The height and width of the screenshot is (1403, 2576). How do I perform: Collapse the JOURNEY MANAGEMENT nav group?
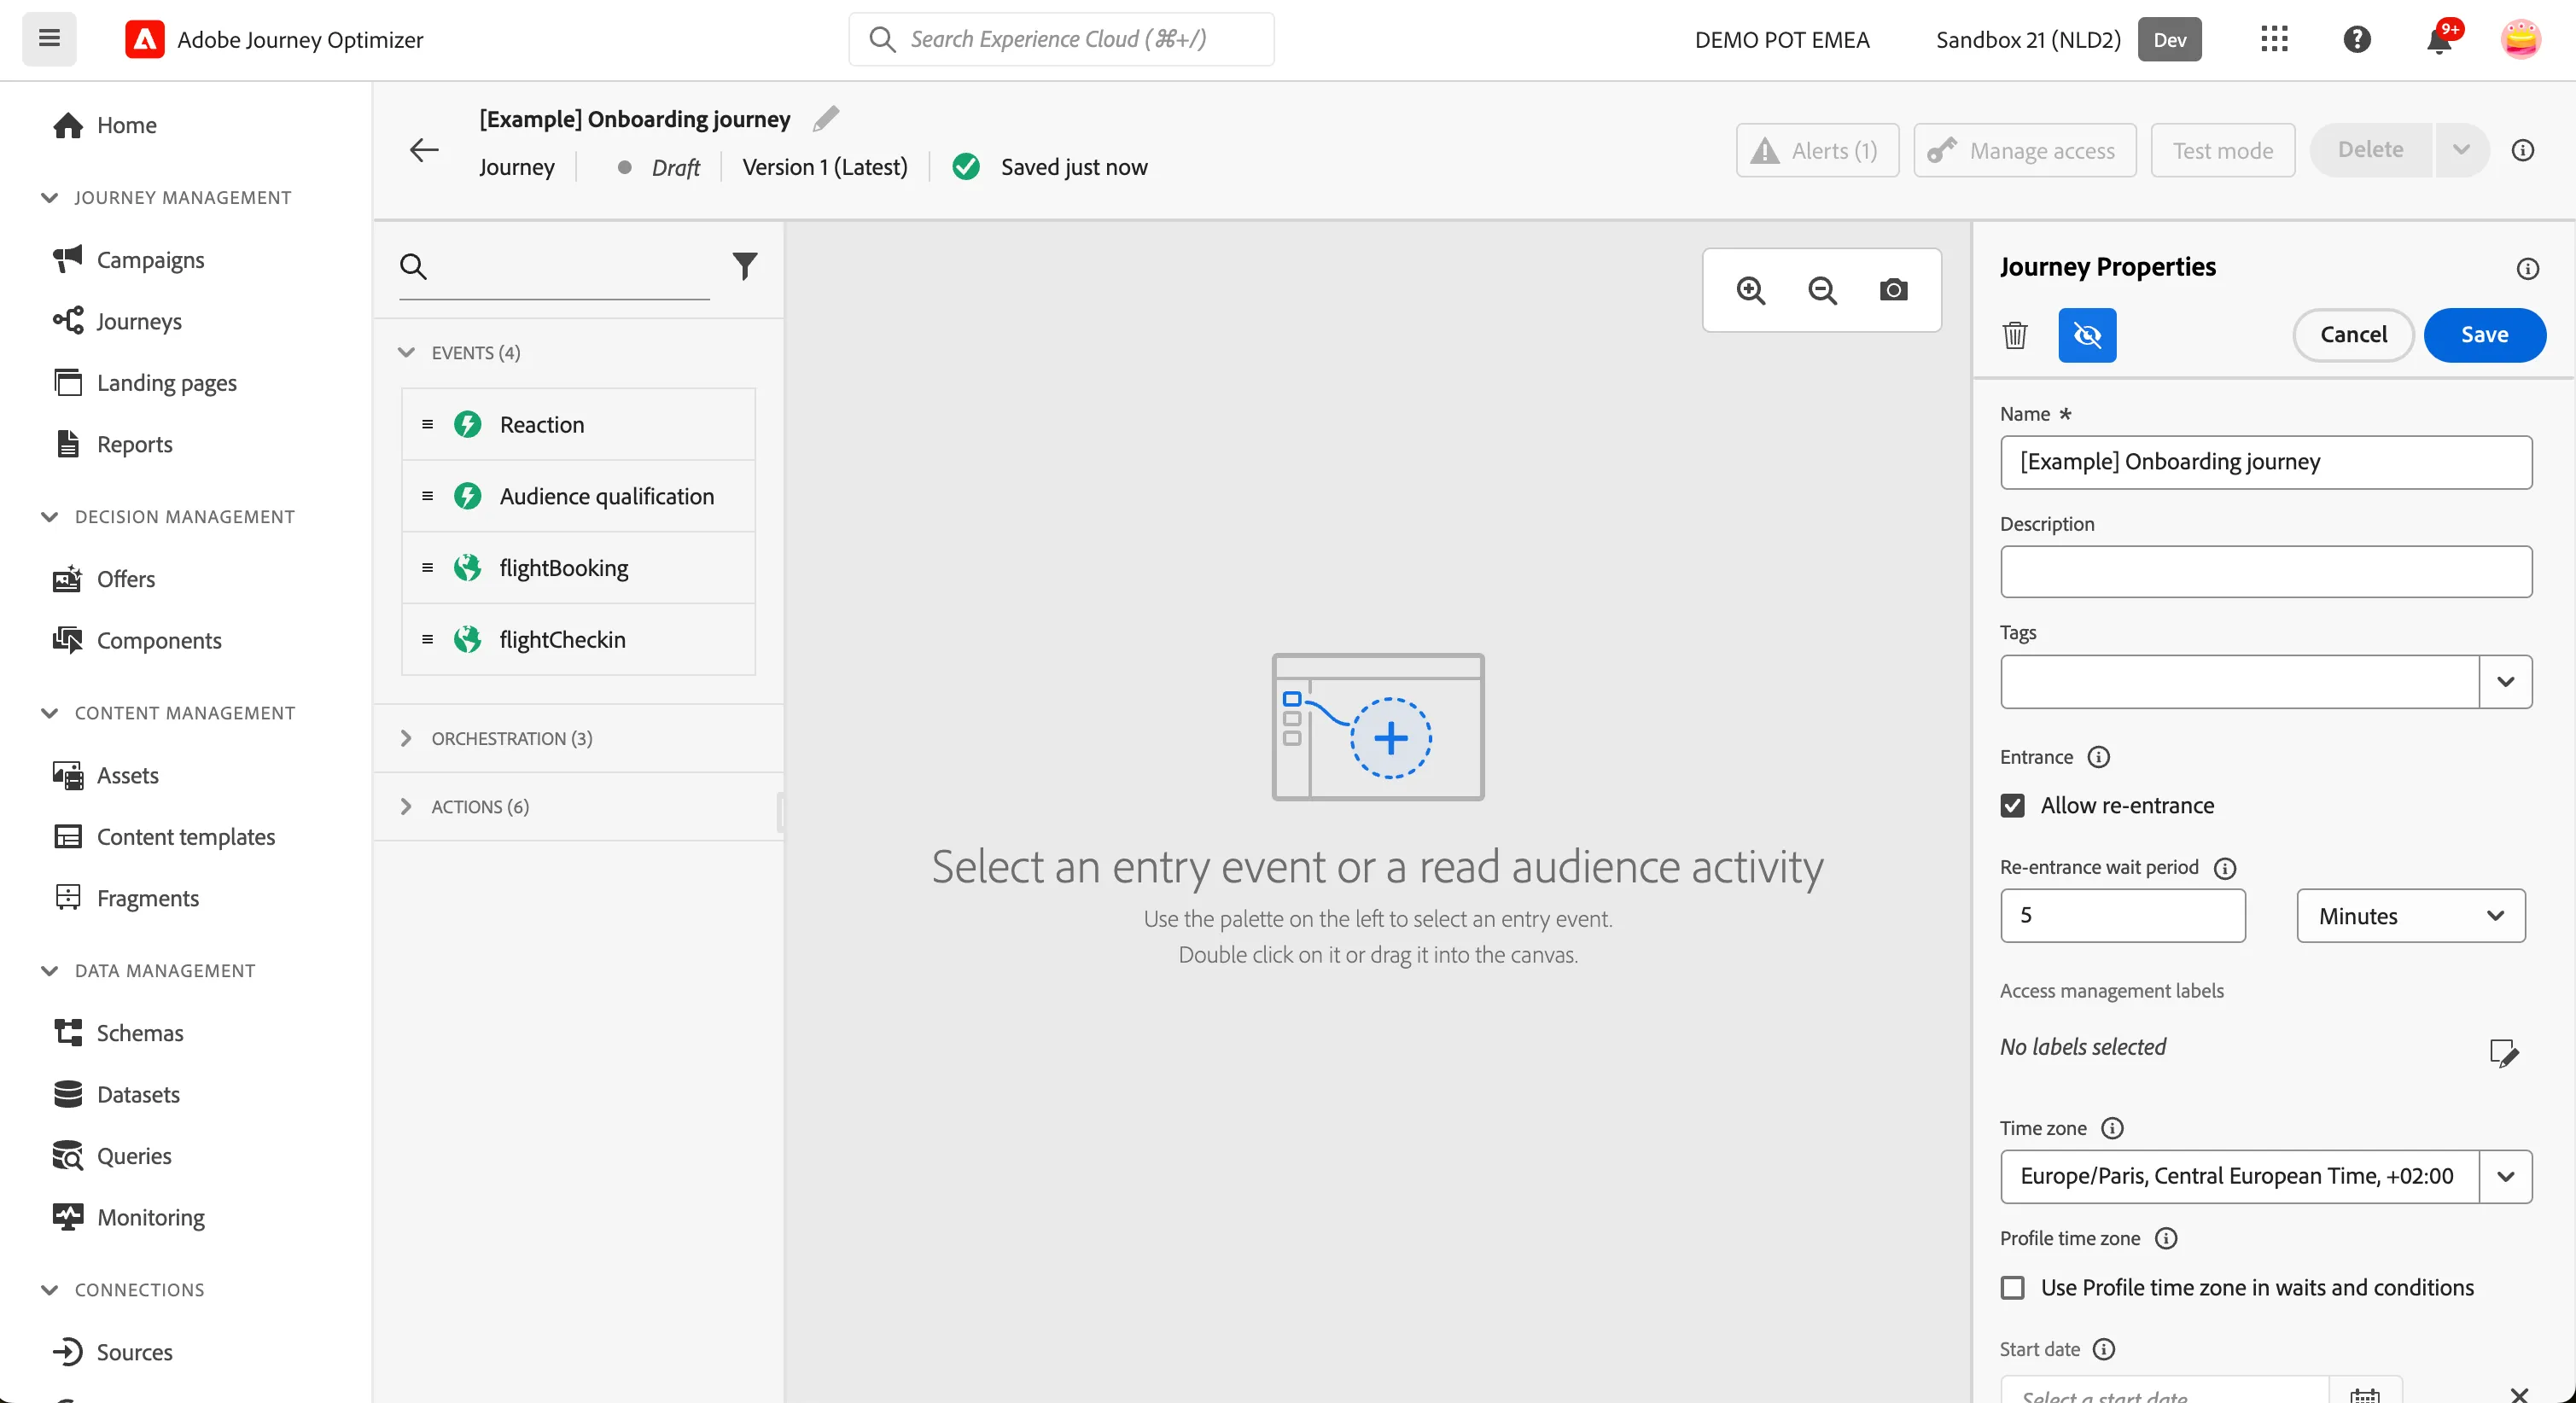point(49,198)
